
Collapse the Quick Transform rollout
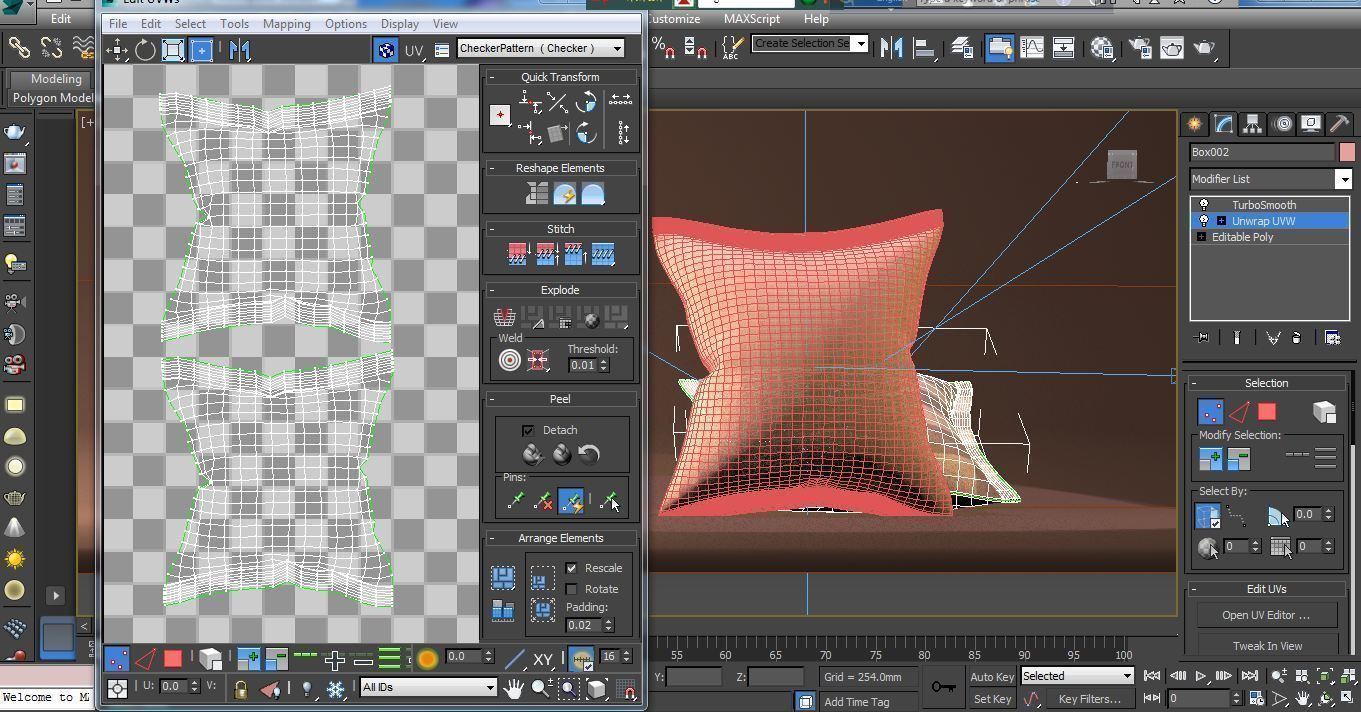click(560, 77)
